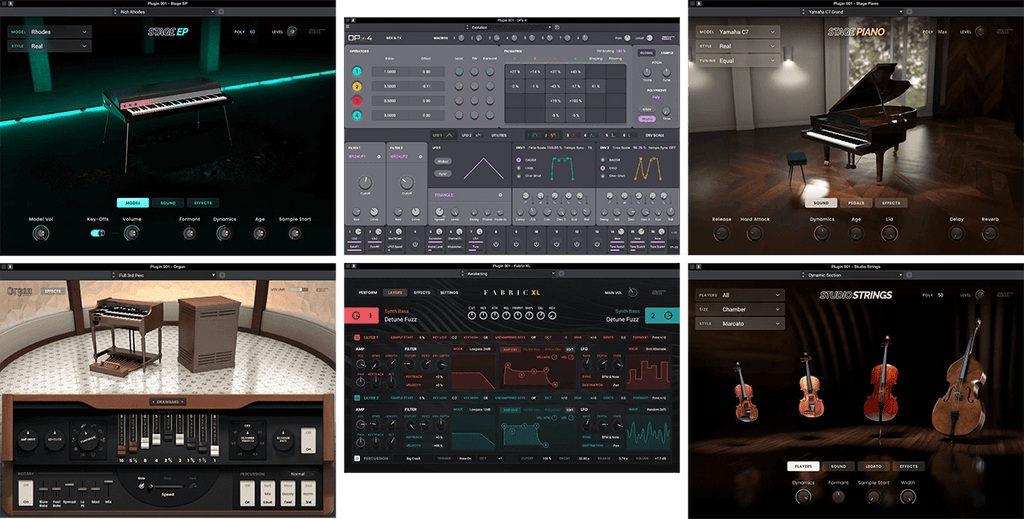This screenshot has height=519, width=1024.
Task: Click the Utilities button in OPx-4
Action: point(499,135)
